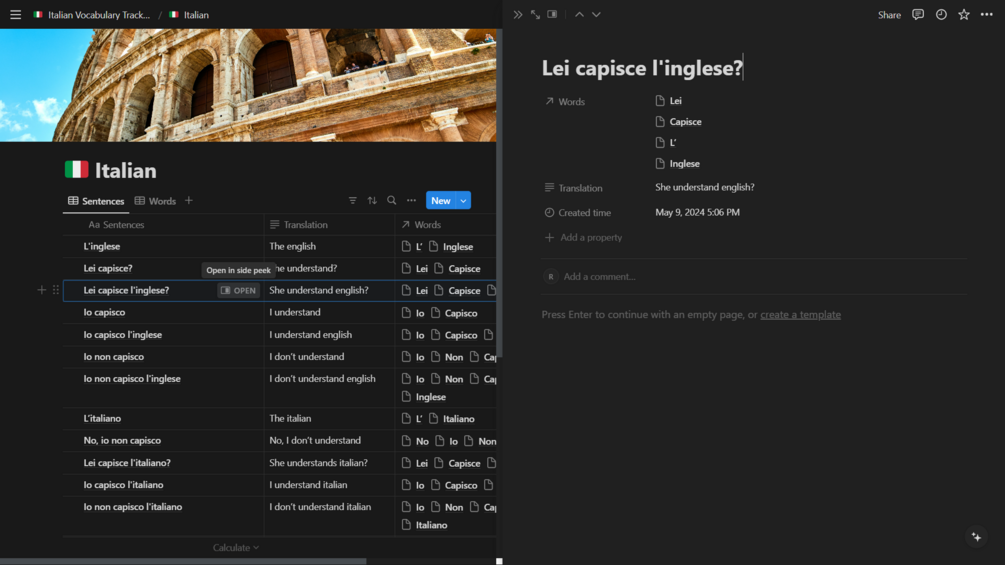Expand the peek to full page

535,15
